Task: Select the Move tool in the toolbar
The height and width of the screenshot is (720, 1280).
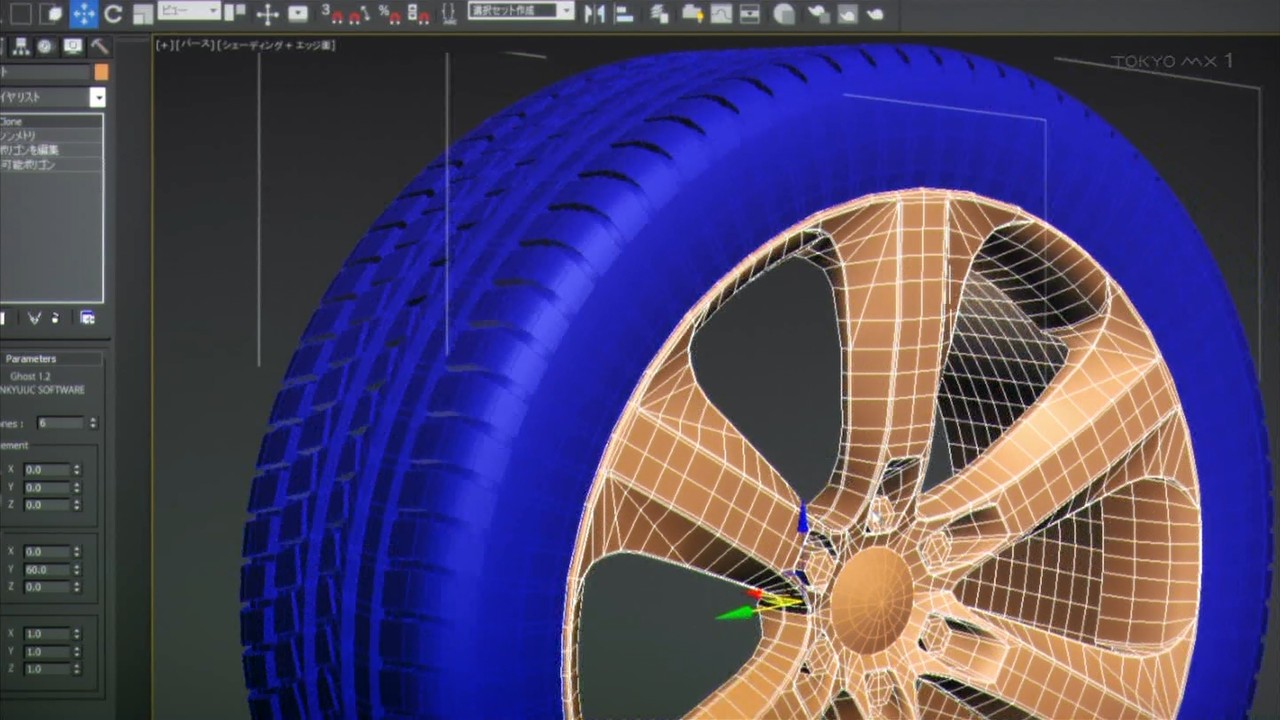Action: (x=84, y=14)
